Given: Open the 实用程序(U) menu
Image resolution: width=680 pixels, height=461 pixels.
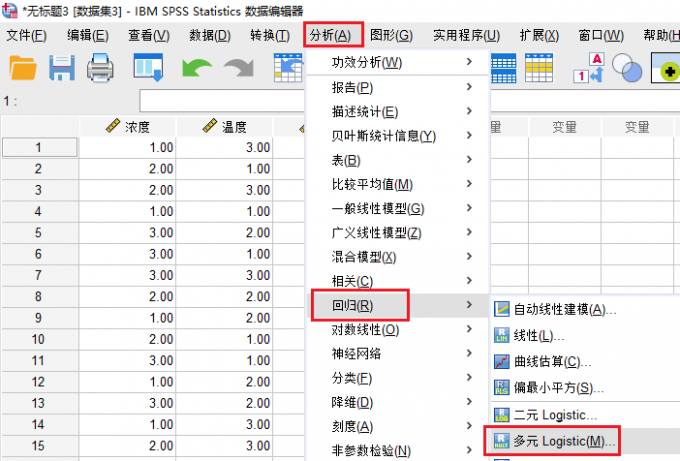Looking at the screenshot, I should [466, 35].
